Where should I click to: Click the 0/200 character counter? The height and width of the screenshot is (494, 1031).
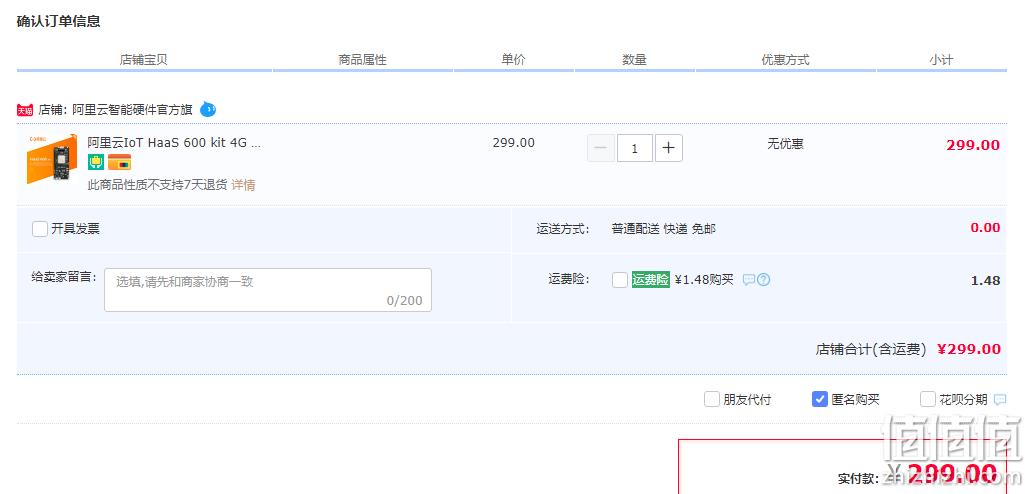(404, 301)
